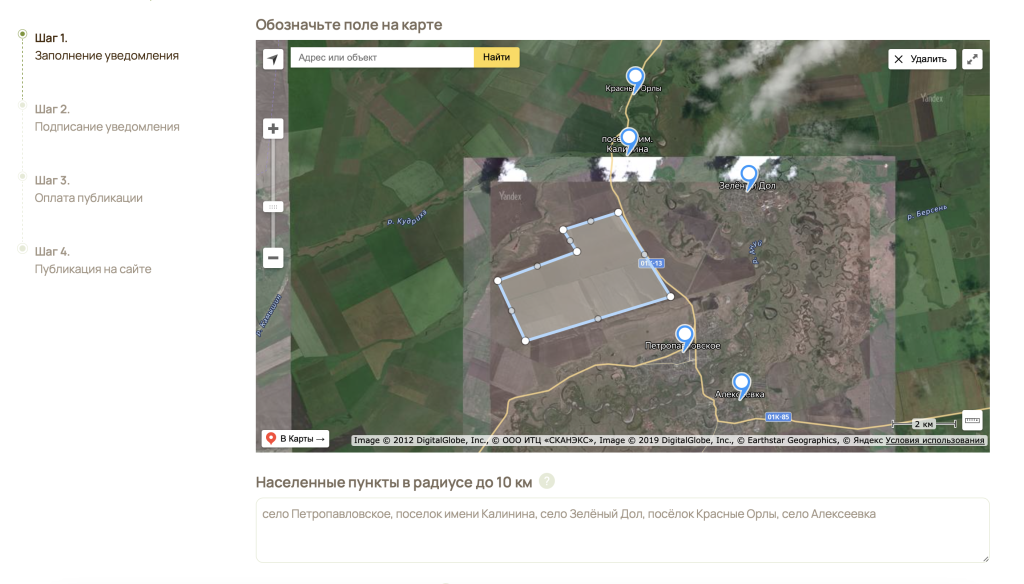Open the map in fullscreen mode

click(972, 59)
